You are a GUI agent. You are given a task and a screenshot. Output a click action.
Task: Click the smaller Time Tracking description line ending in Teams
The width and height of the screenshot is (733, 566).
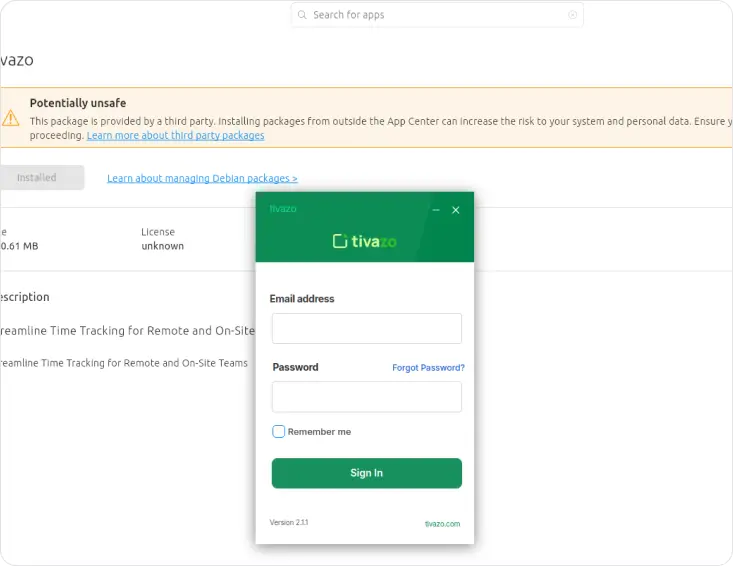[x=124, y=363]
